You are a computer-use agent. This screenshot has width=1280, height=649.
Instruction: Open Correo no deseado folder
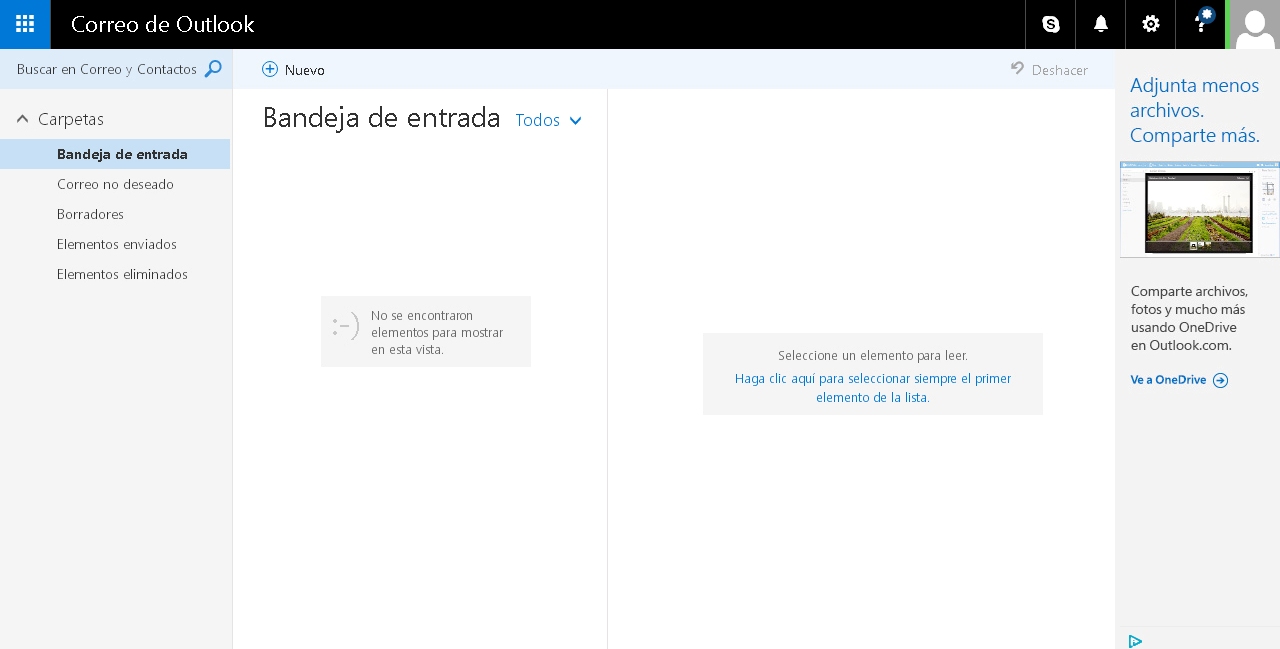[115, 184]
